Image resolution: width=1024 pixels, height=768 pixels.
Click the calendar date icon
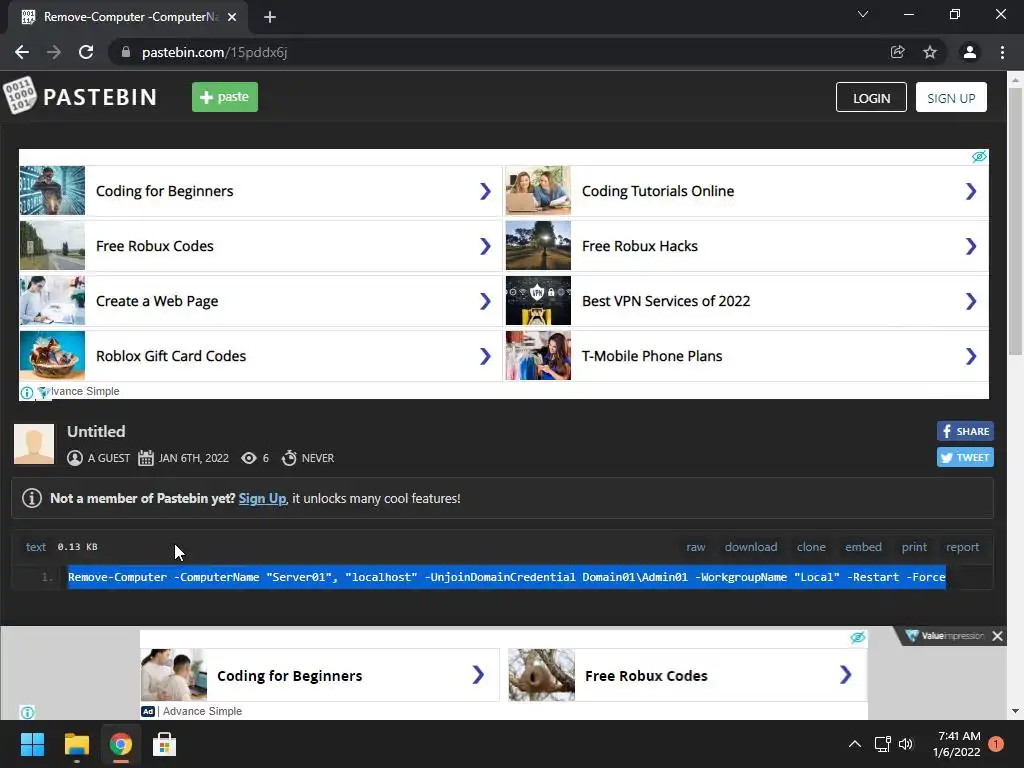pos(146,458)
